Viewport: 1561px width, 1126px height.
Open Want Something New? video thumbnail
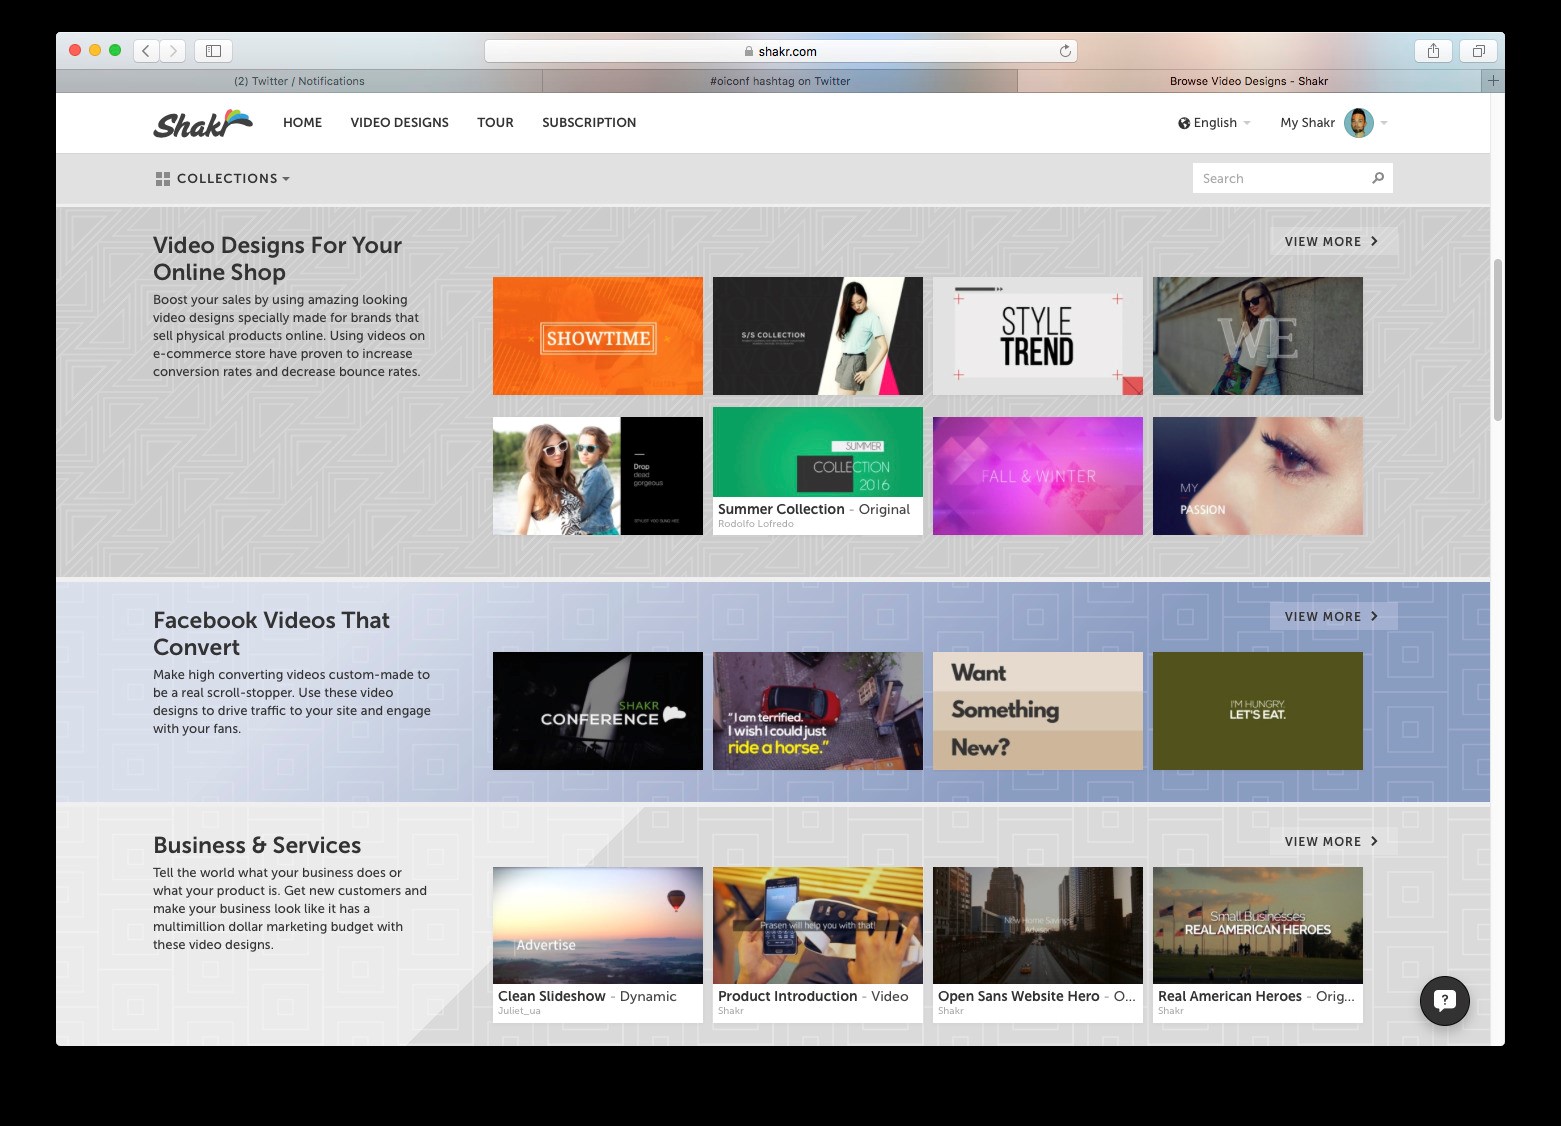[x=1038, y=711]
